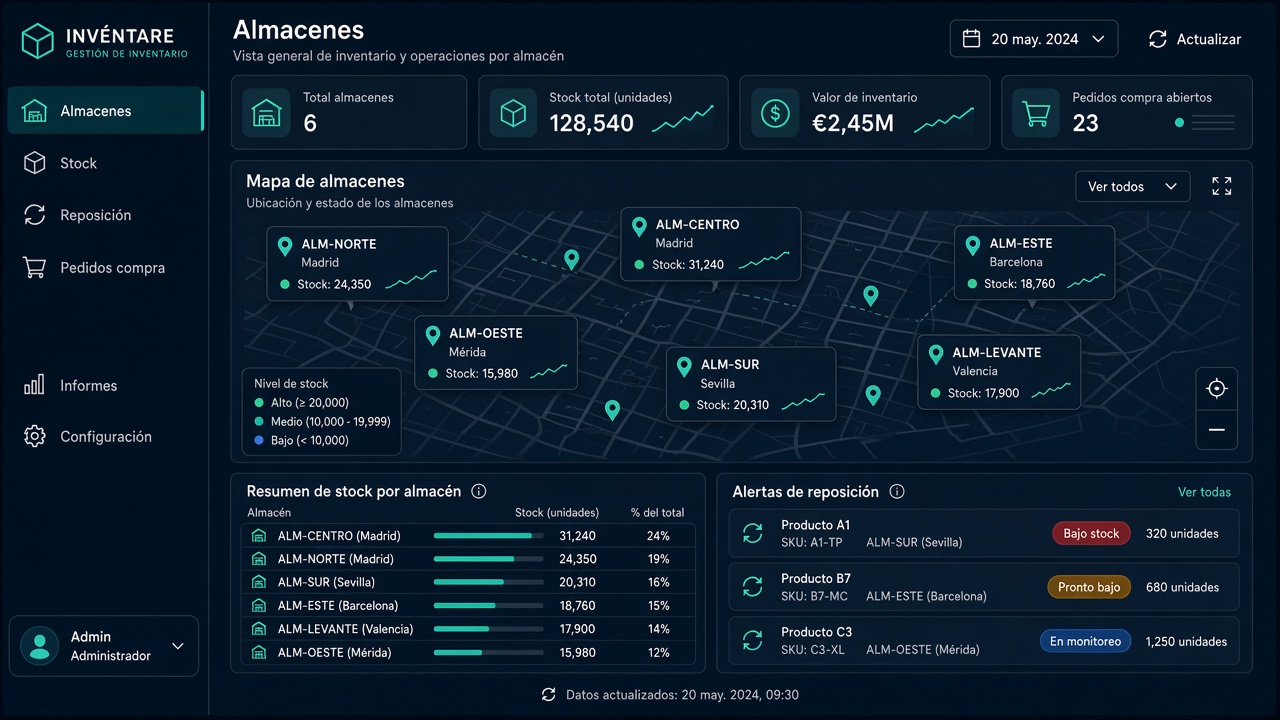Select the ALM-LEVANTE (Valencia) table row

(x=468, y=629)
